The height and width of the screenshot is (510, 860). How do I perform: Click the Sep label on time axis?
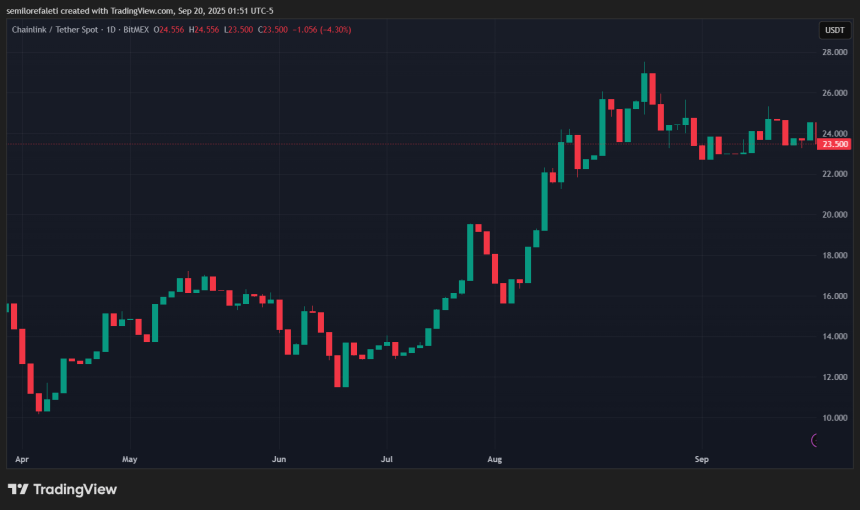point(701,459)
